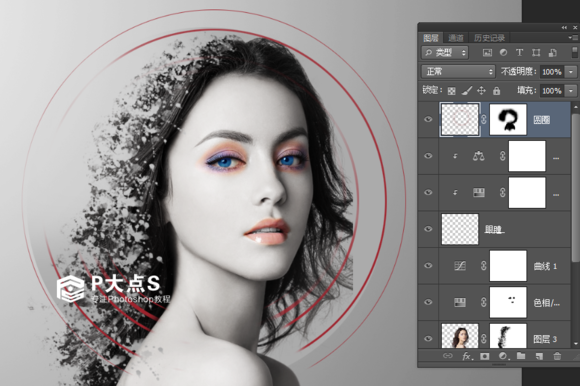Delete layer with trash icon
Image resolution: width=580 pixels, height=386 pixels.
[557, 356]
